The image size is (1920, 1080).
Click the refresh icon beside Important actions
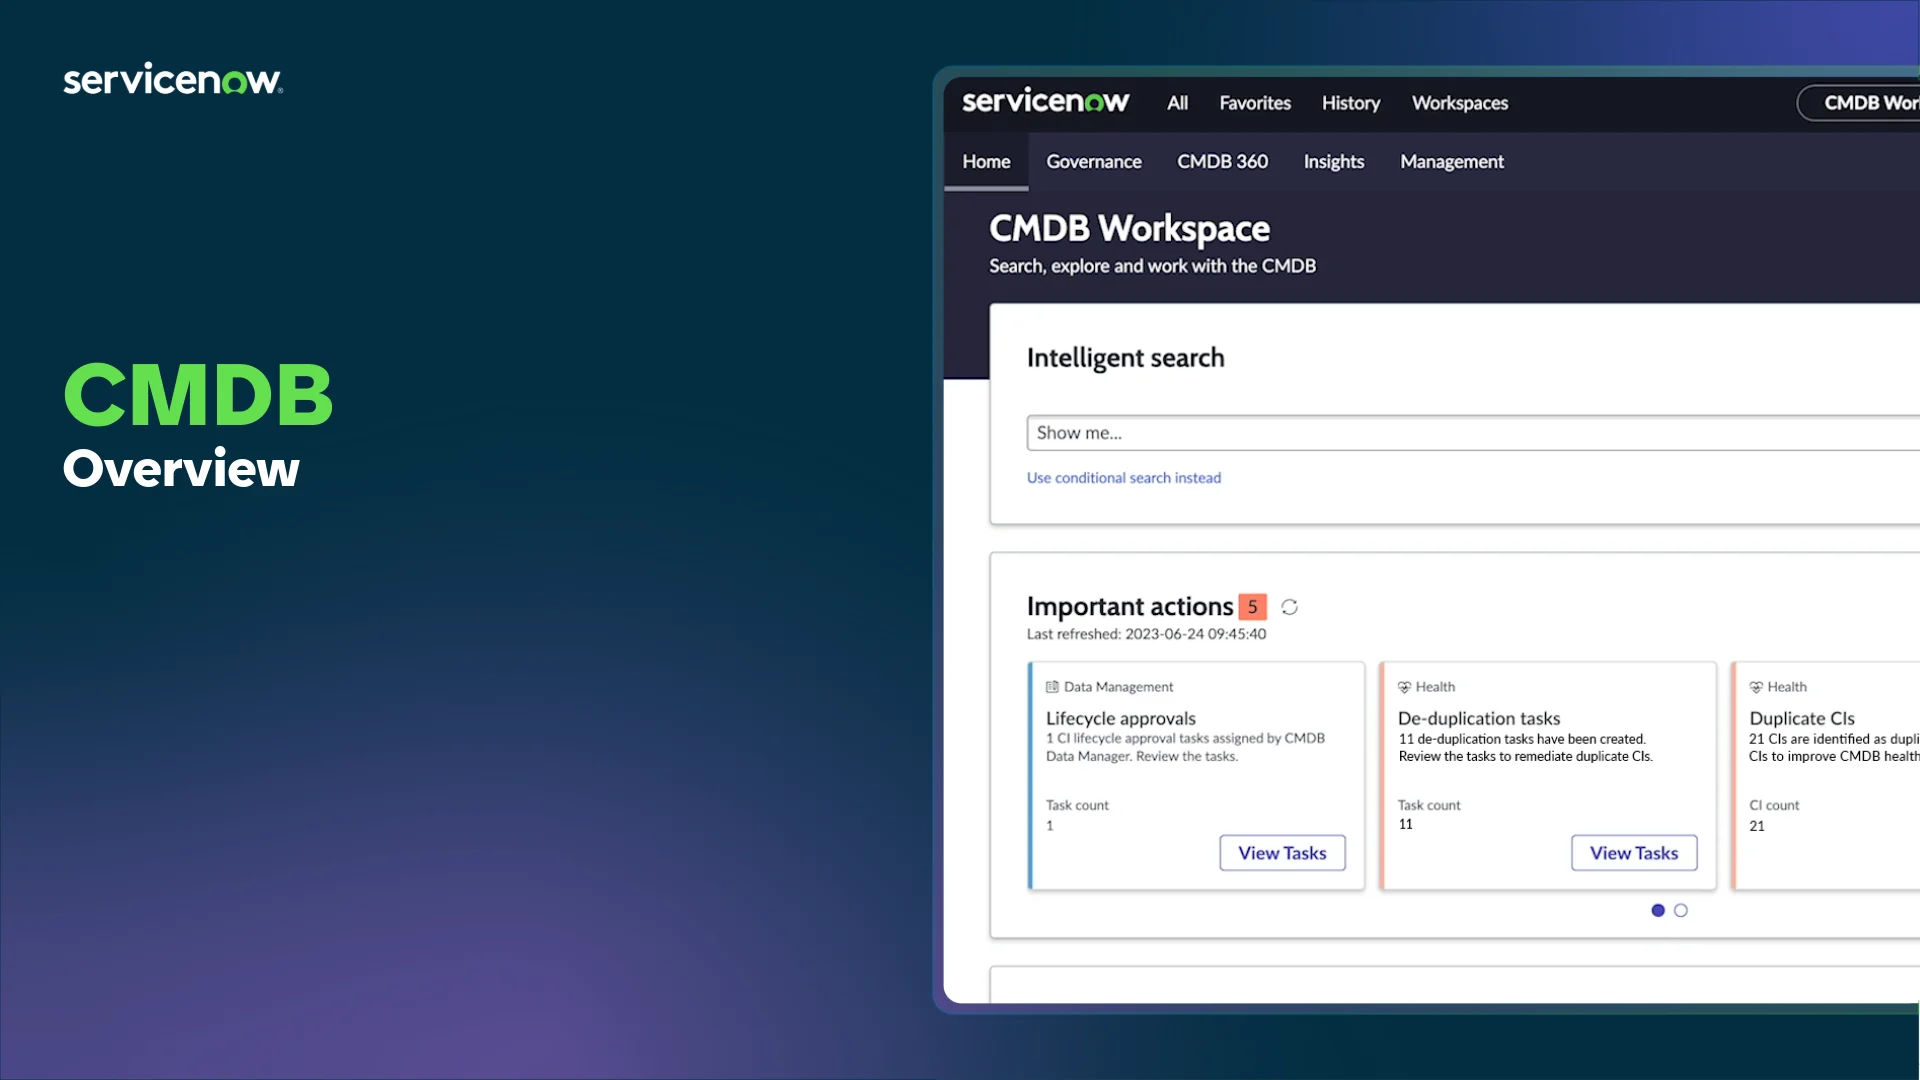(1289, 607)
